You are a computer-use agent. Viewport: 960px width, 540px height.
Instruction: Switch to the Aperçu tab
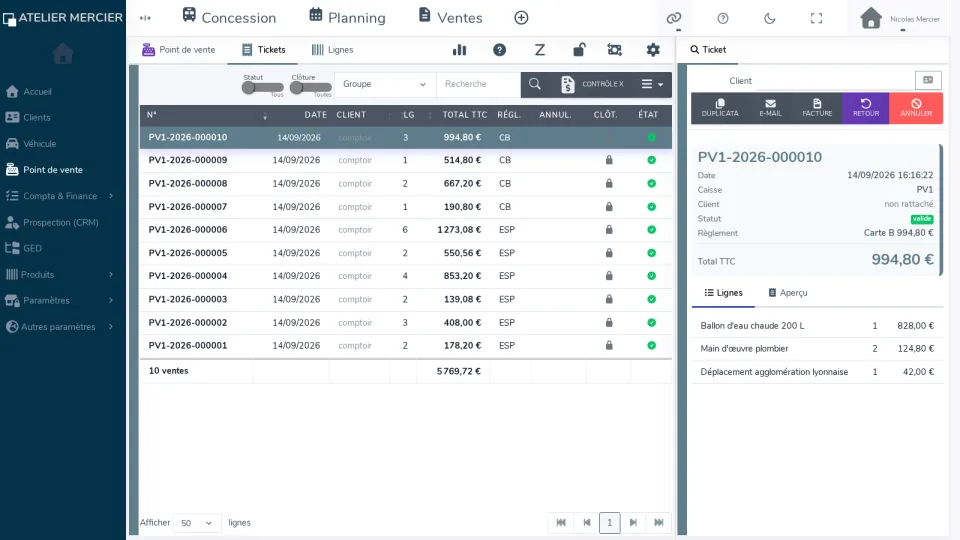click(788, 293)
